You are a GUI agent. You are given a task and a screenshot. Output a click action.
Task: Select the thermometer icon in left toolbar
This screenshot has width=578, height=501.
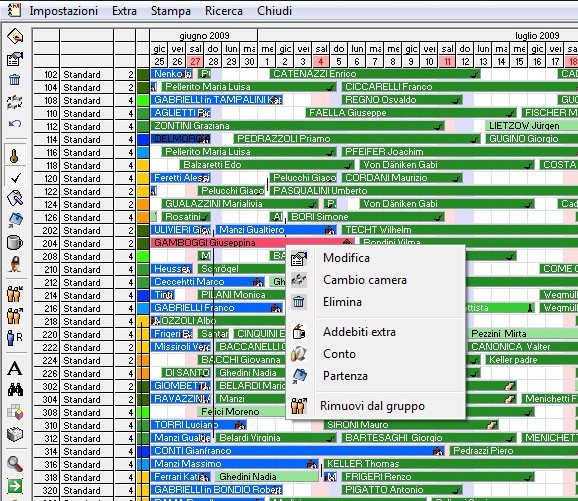pos(14,156)
